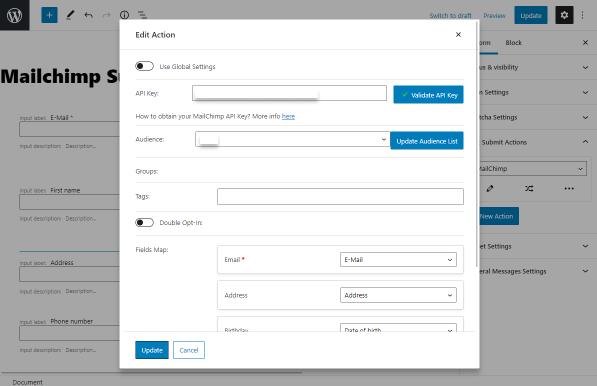
Task: Open the Address field map dropdown
Action: [x=398, y=295]
